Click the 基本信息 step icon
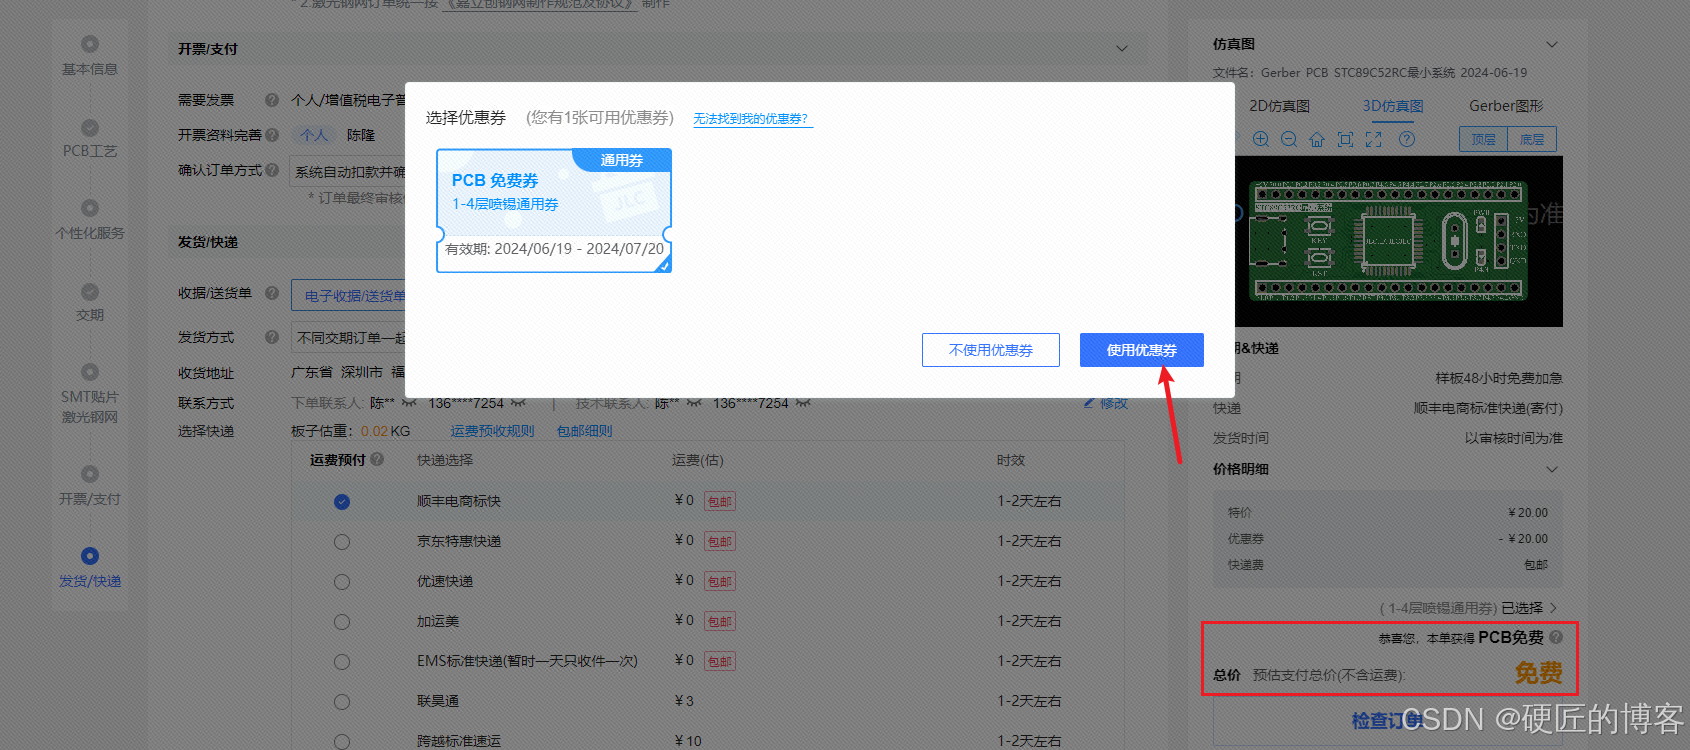Screen dimensions: 1690x750 (x=90, y=44)
